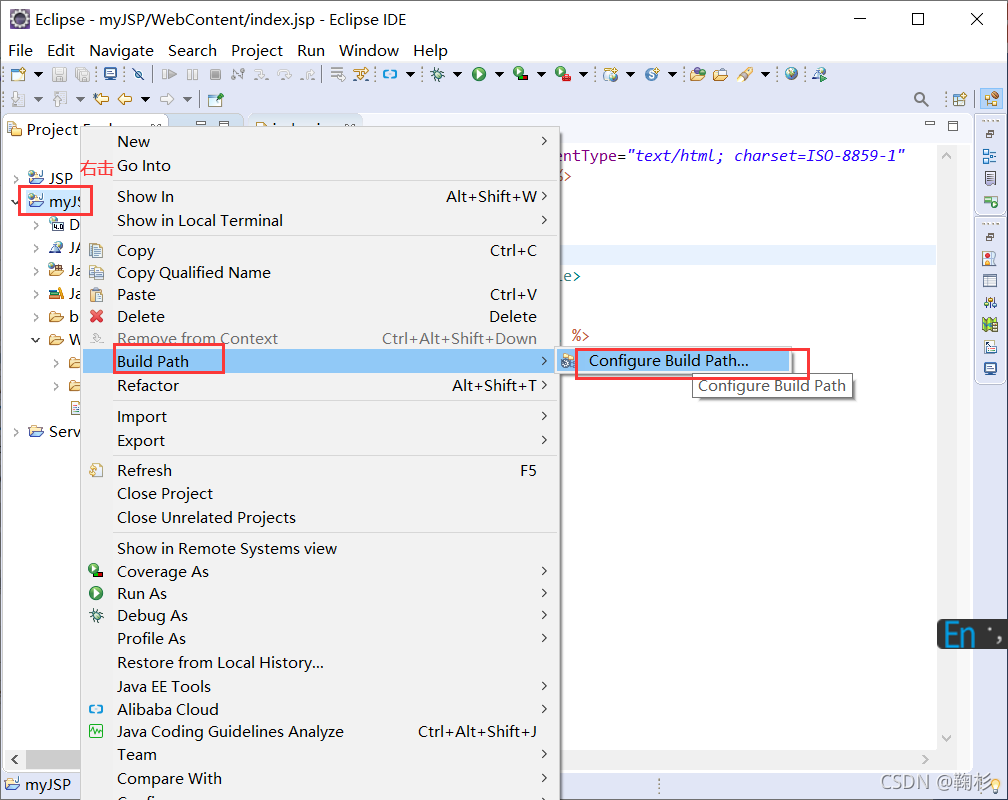Click the Last Edit Location arrow icon
Screen dimensions: 1008x800
click(x=101, y=99)
